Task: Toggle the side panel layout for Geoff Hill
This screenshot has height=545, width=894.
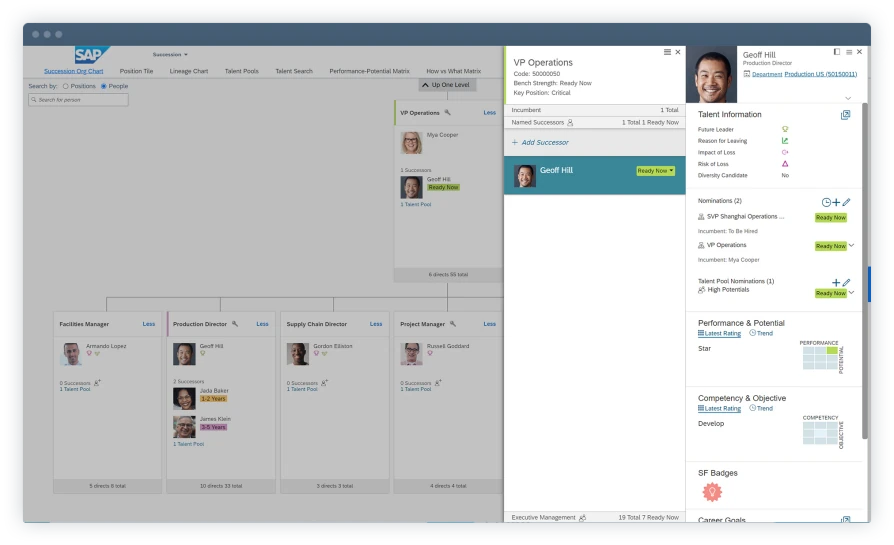Action: click(837, 52)
